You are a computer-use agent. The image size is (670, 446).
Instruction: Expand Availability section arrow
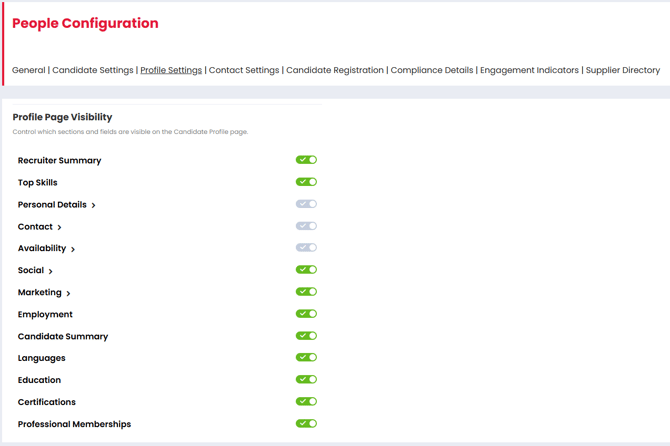pos(73,249)
